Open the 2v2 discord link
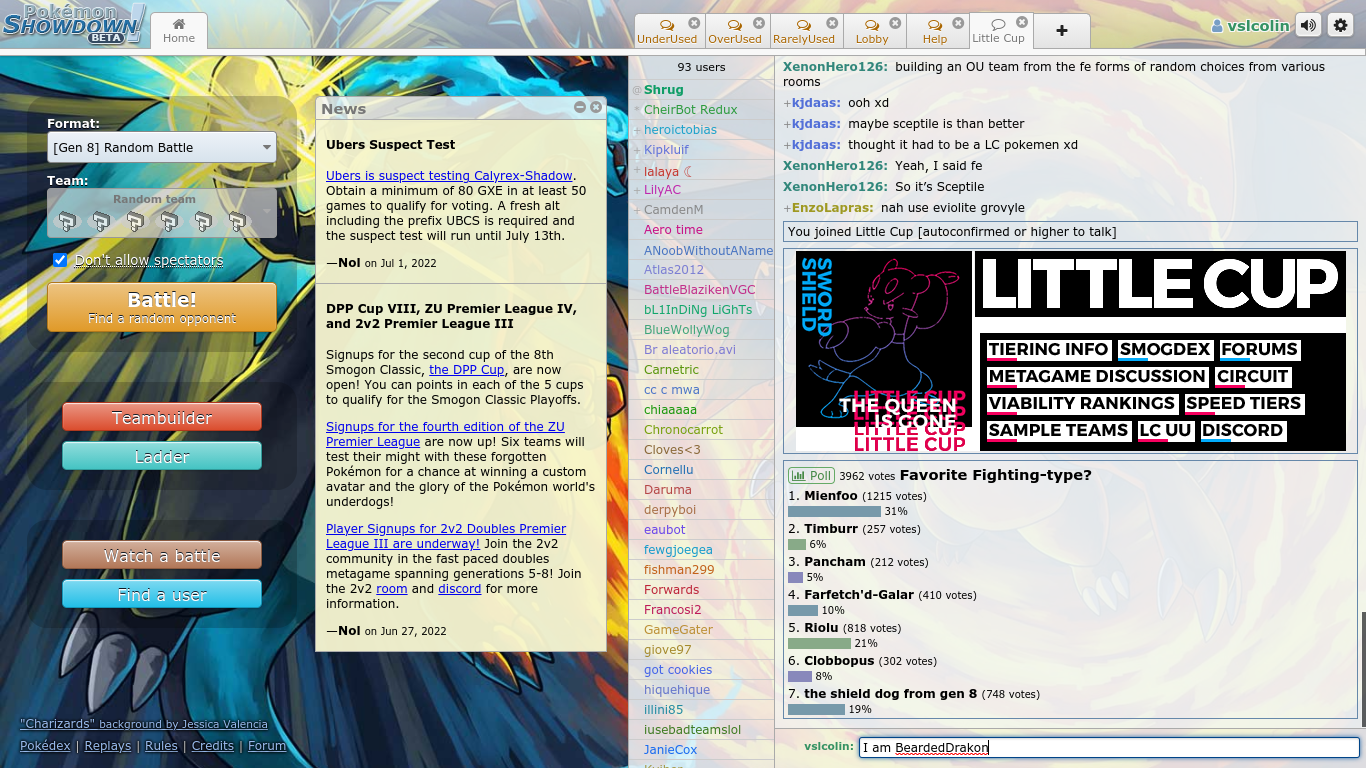Viewport: 1366px width, 768px height. point(459,589)
